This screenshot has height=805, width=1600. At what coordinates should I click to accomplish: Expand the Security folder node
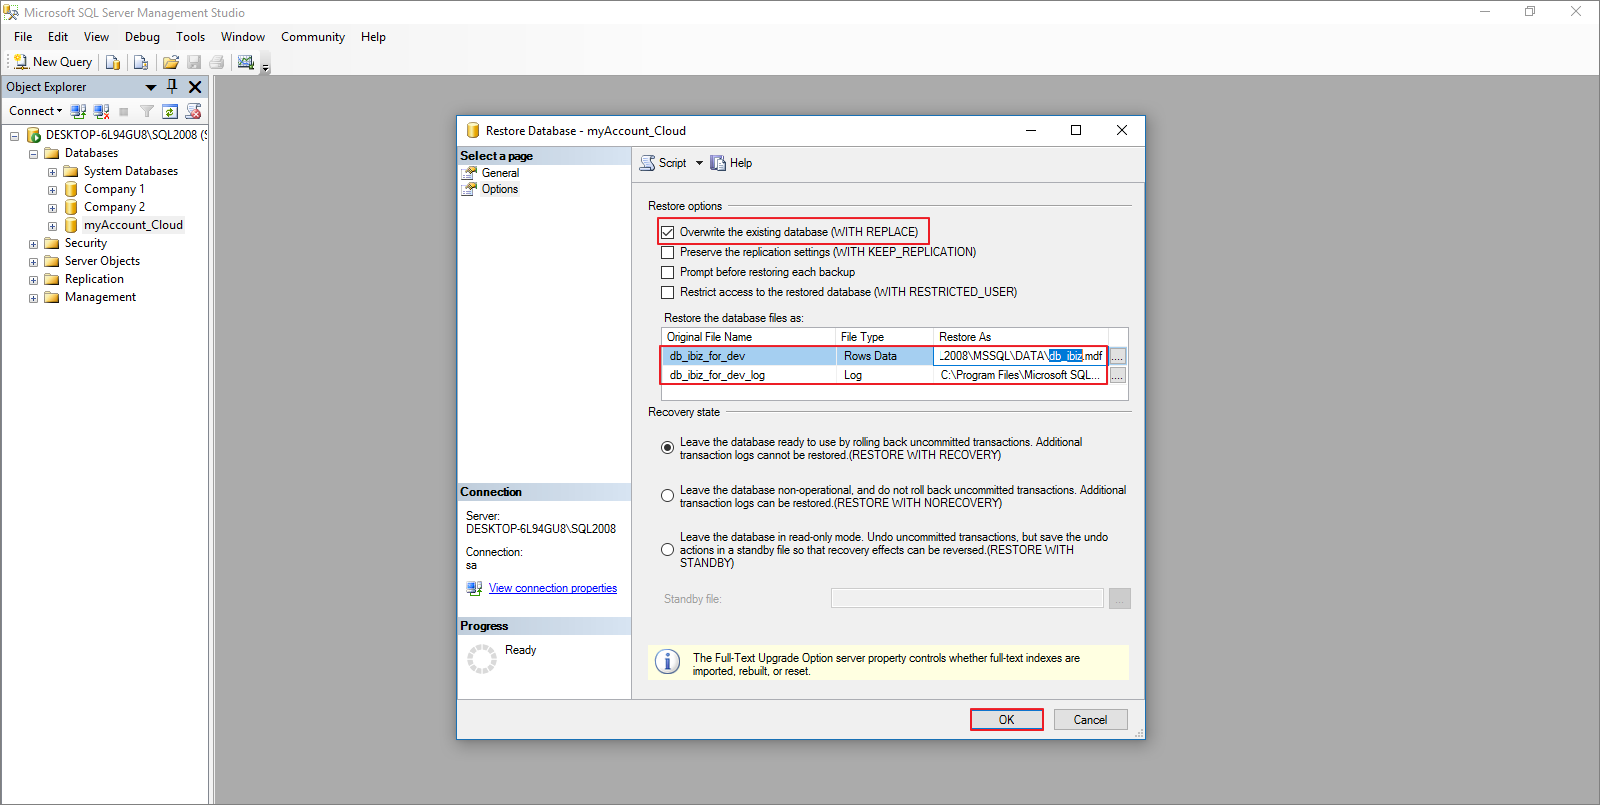(x=33, y=244)
